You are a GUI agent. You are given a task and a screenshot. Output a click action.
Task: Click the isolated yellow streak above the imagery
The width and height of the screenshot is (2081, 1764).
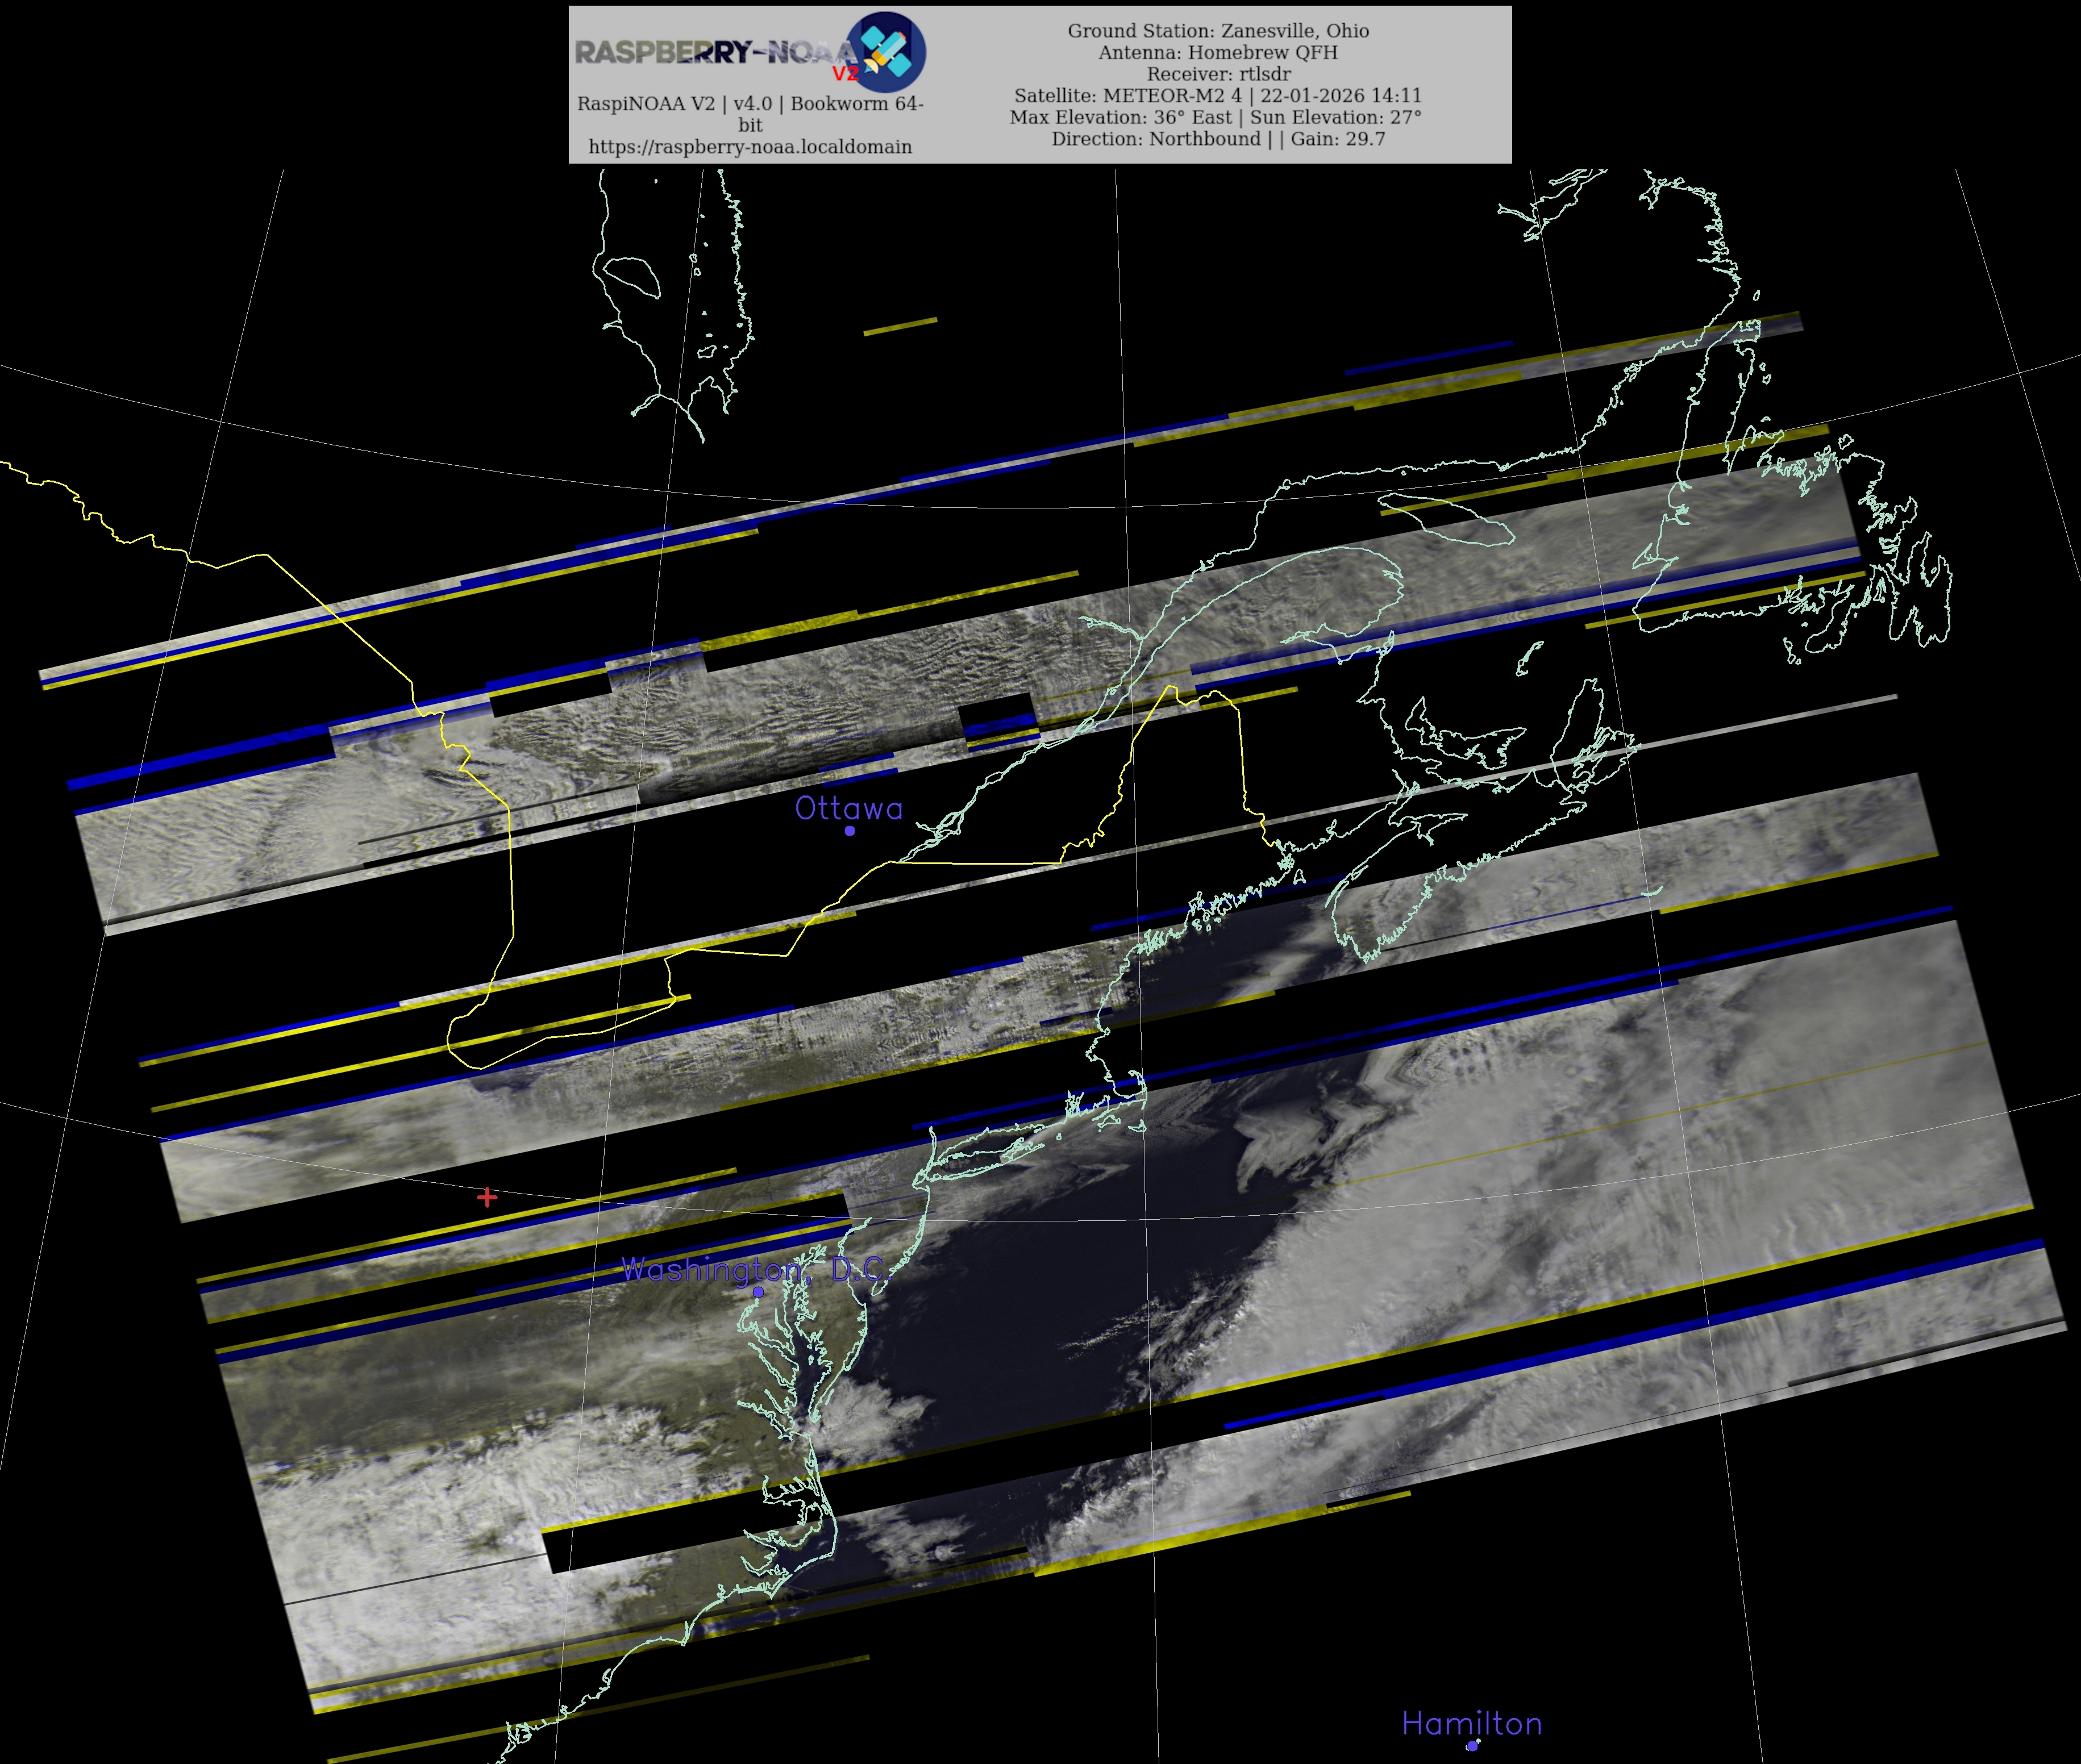(900, 326)
